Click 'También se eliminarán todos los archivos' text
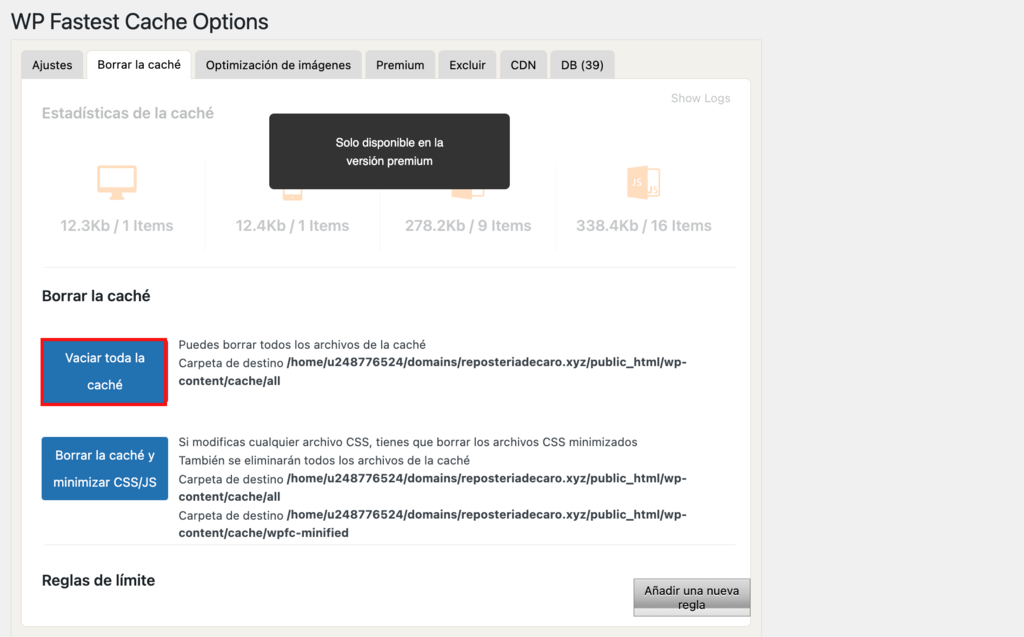This screenshot has height=637, width=1024. coord(324,460)
